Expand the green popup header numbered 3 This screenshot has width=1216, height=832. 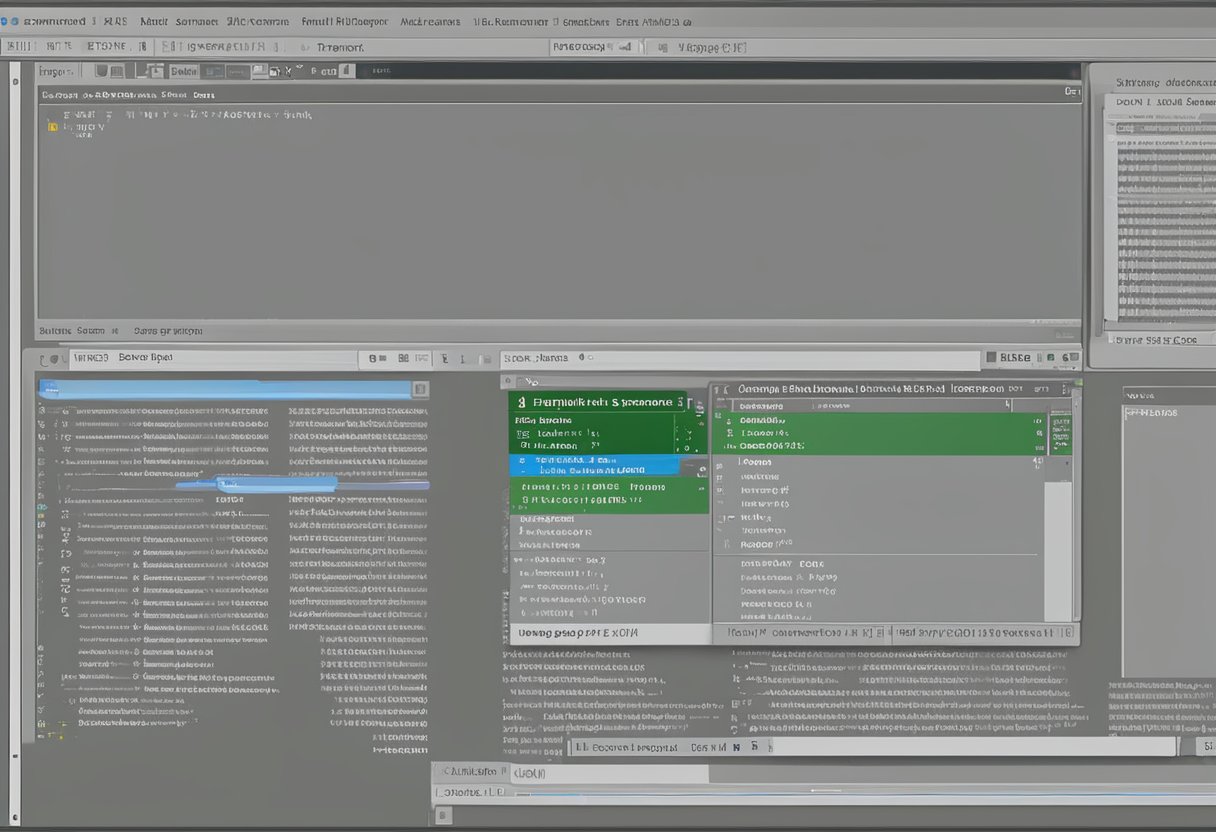tap(598, 402)
